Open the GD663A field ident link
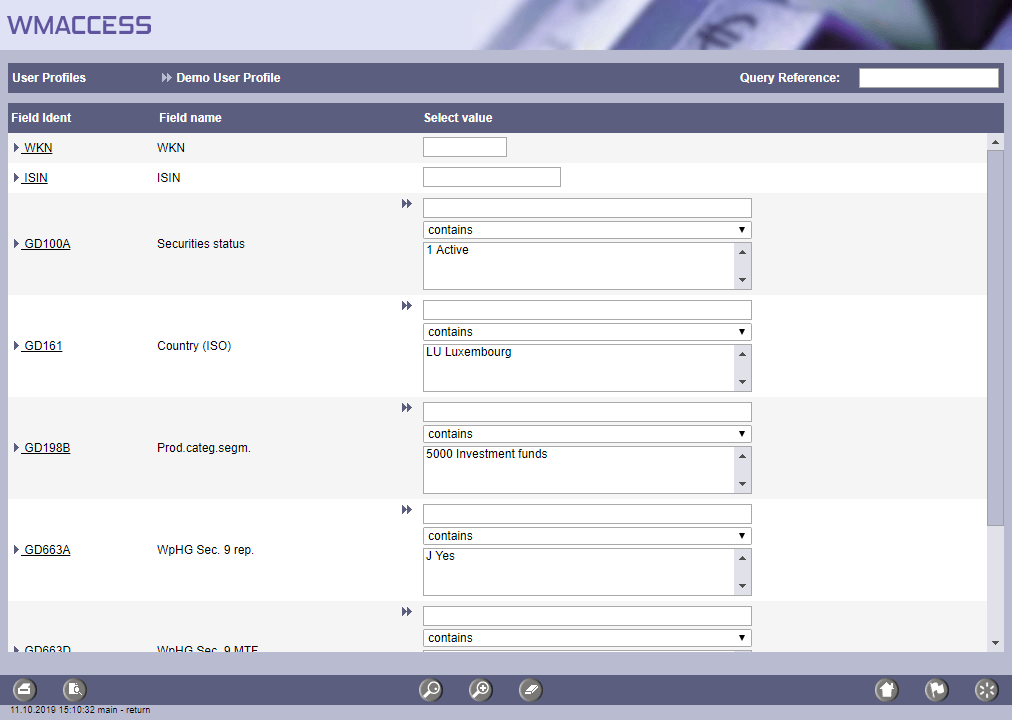This screenshot has height=720, width=1012. click(46, 550)
